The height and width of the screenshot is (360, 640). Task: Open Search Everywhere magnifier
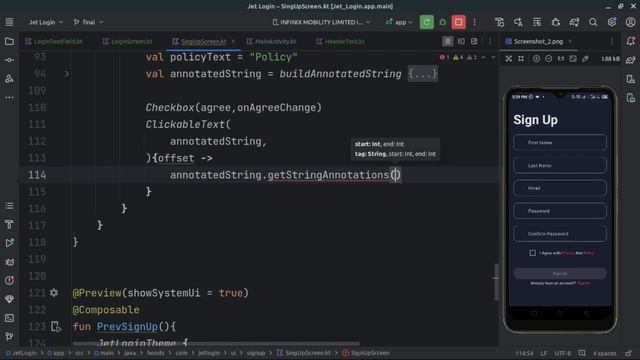point(593,22)
